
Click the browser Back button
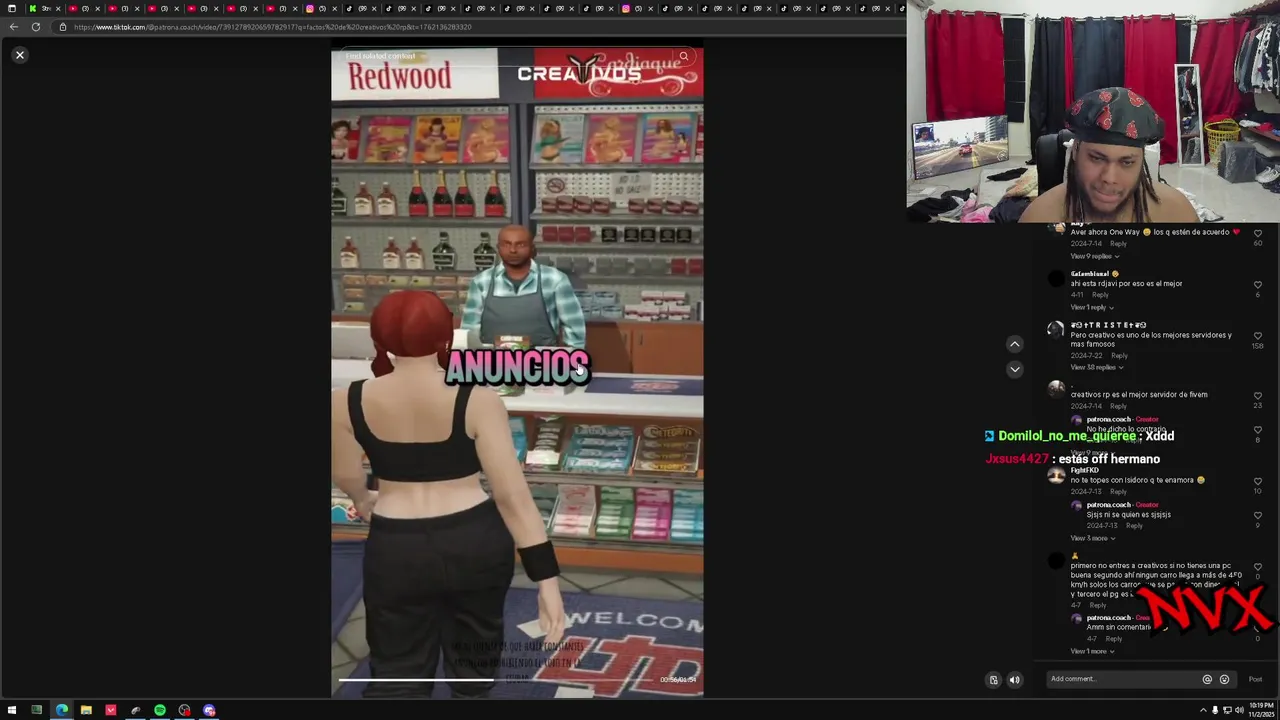pyautogui.click(x=13, y=27)
